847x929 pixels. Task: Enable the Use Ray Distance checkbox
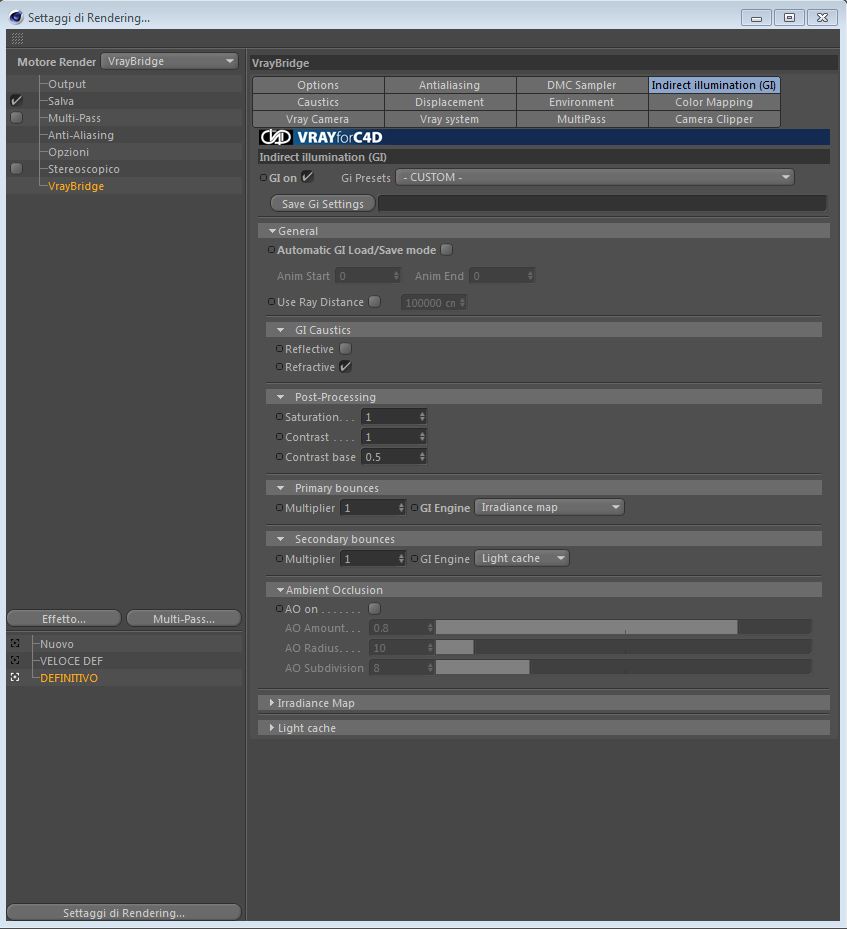pos(375,302)
